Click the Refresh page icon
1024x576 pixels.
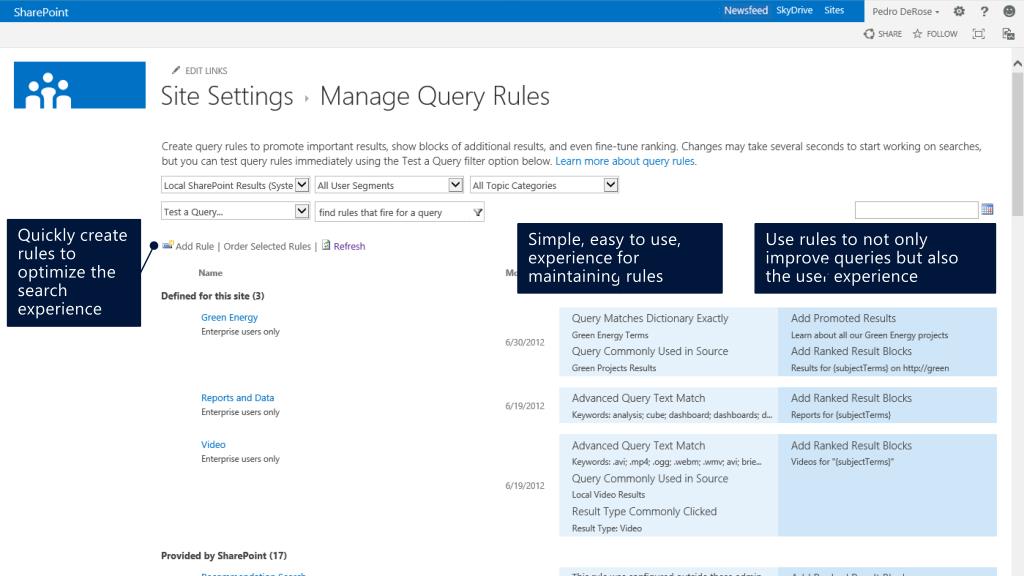click(x=326, y=246)
